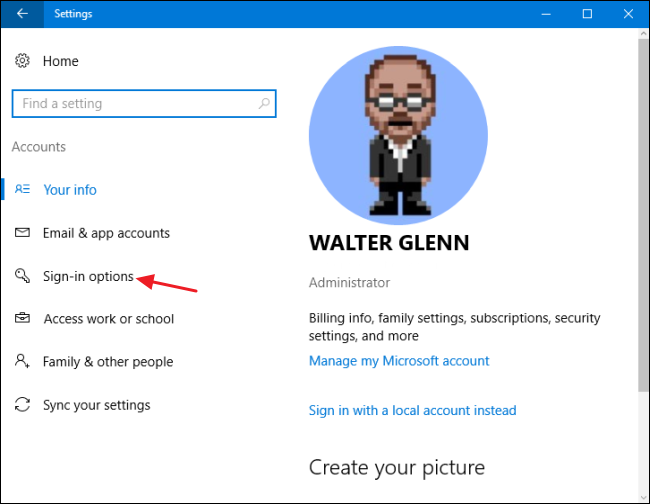Click the Family & other people icon
The width and height of the screenshot is (650, 504).
(22, 362)
